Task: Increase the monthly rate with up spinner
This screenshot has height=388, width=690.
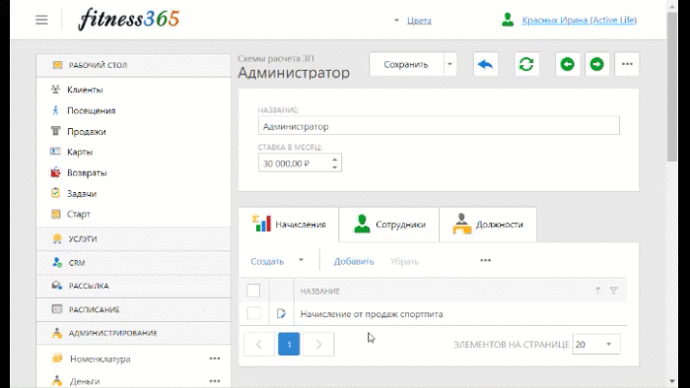Action: [x=335, y=159]
